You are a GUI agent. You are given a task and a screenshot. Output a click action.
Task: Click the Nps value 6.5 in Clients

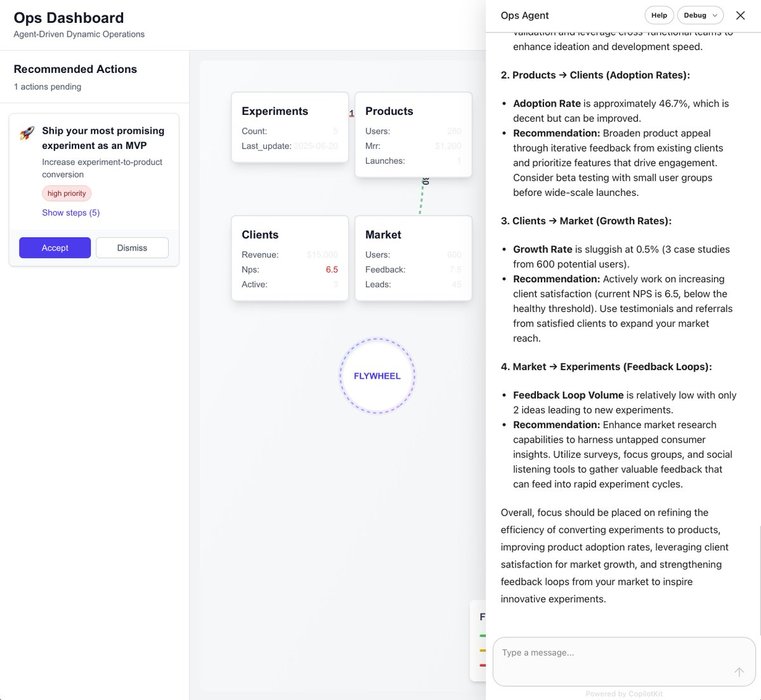pyautogui.click(x=331, y=270)
